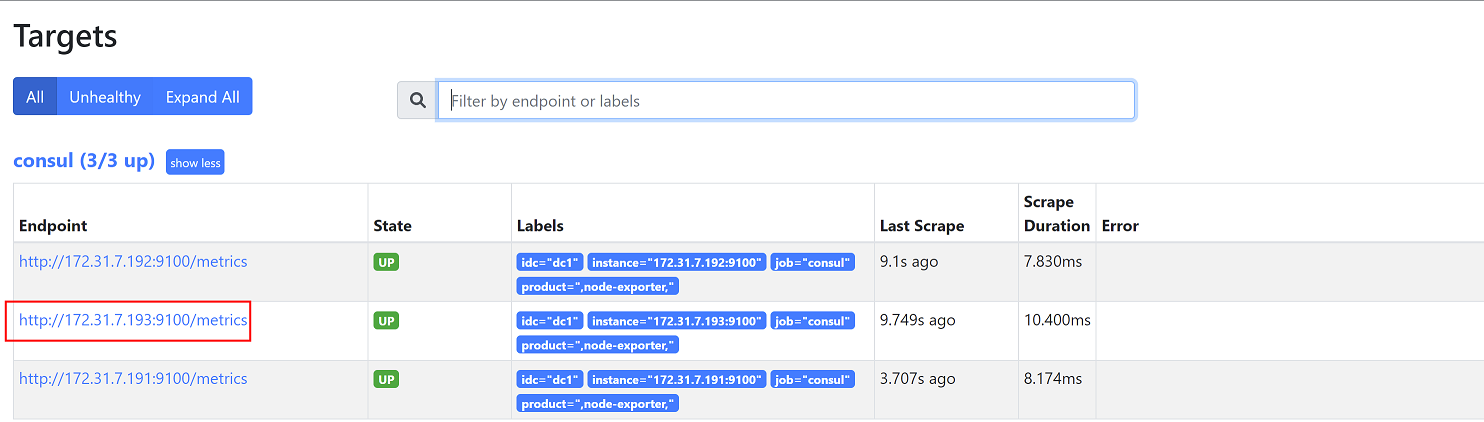Image resolution: width=1484 pixels, height=422 pixels.
Task: Open 172.31.7.193:9100 metrics endpoint link
Action: click(133, 321)
